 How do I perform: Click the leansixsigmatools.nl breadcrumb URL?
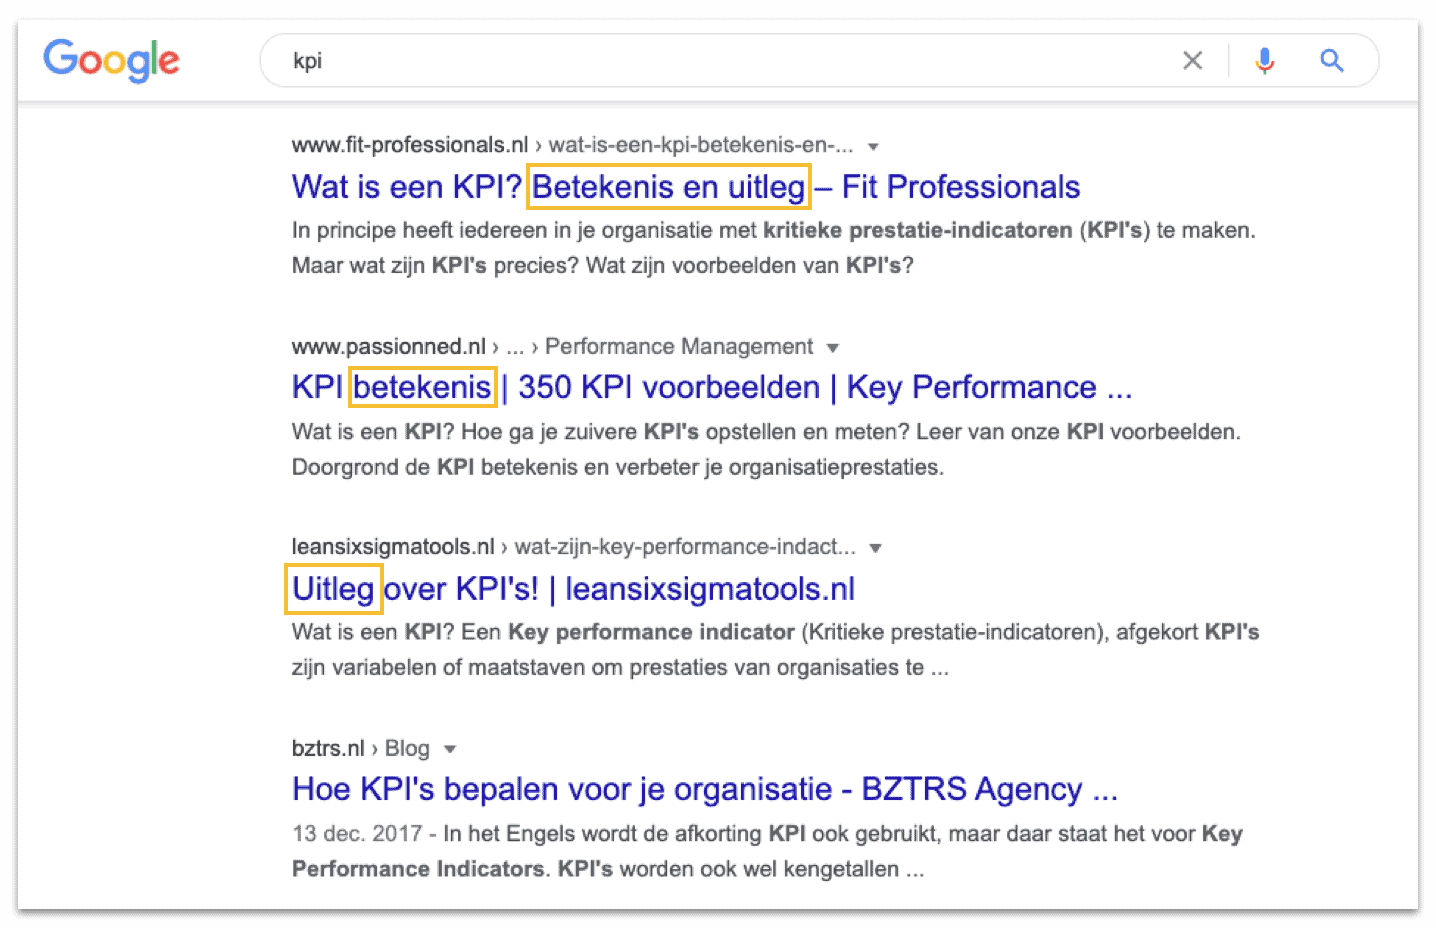[x=574, y=547]
